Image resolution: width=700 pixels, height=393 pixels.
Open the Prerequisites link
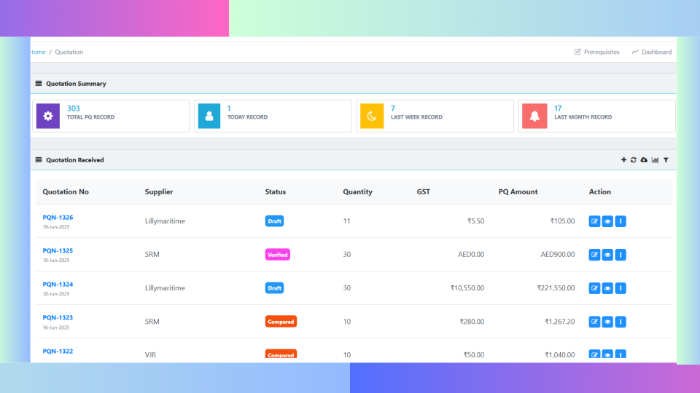[597, 52]
